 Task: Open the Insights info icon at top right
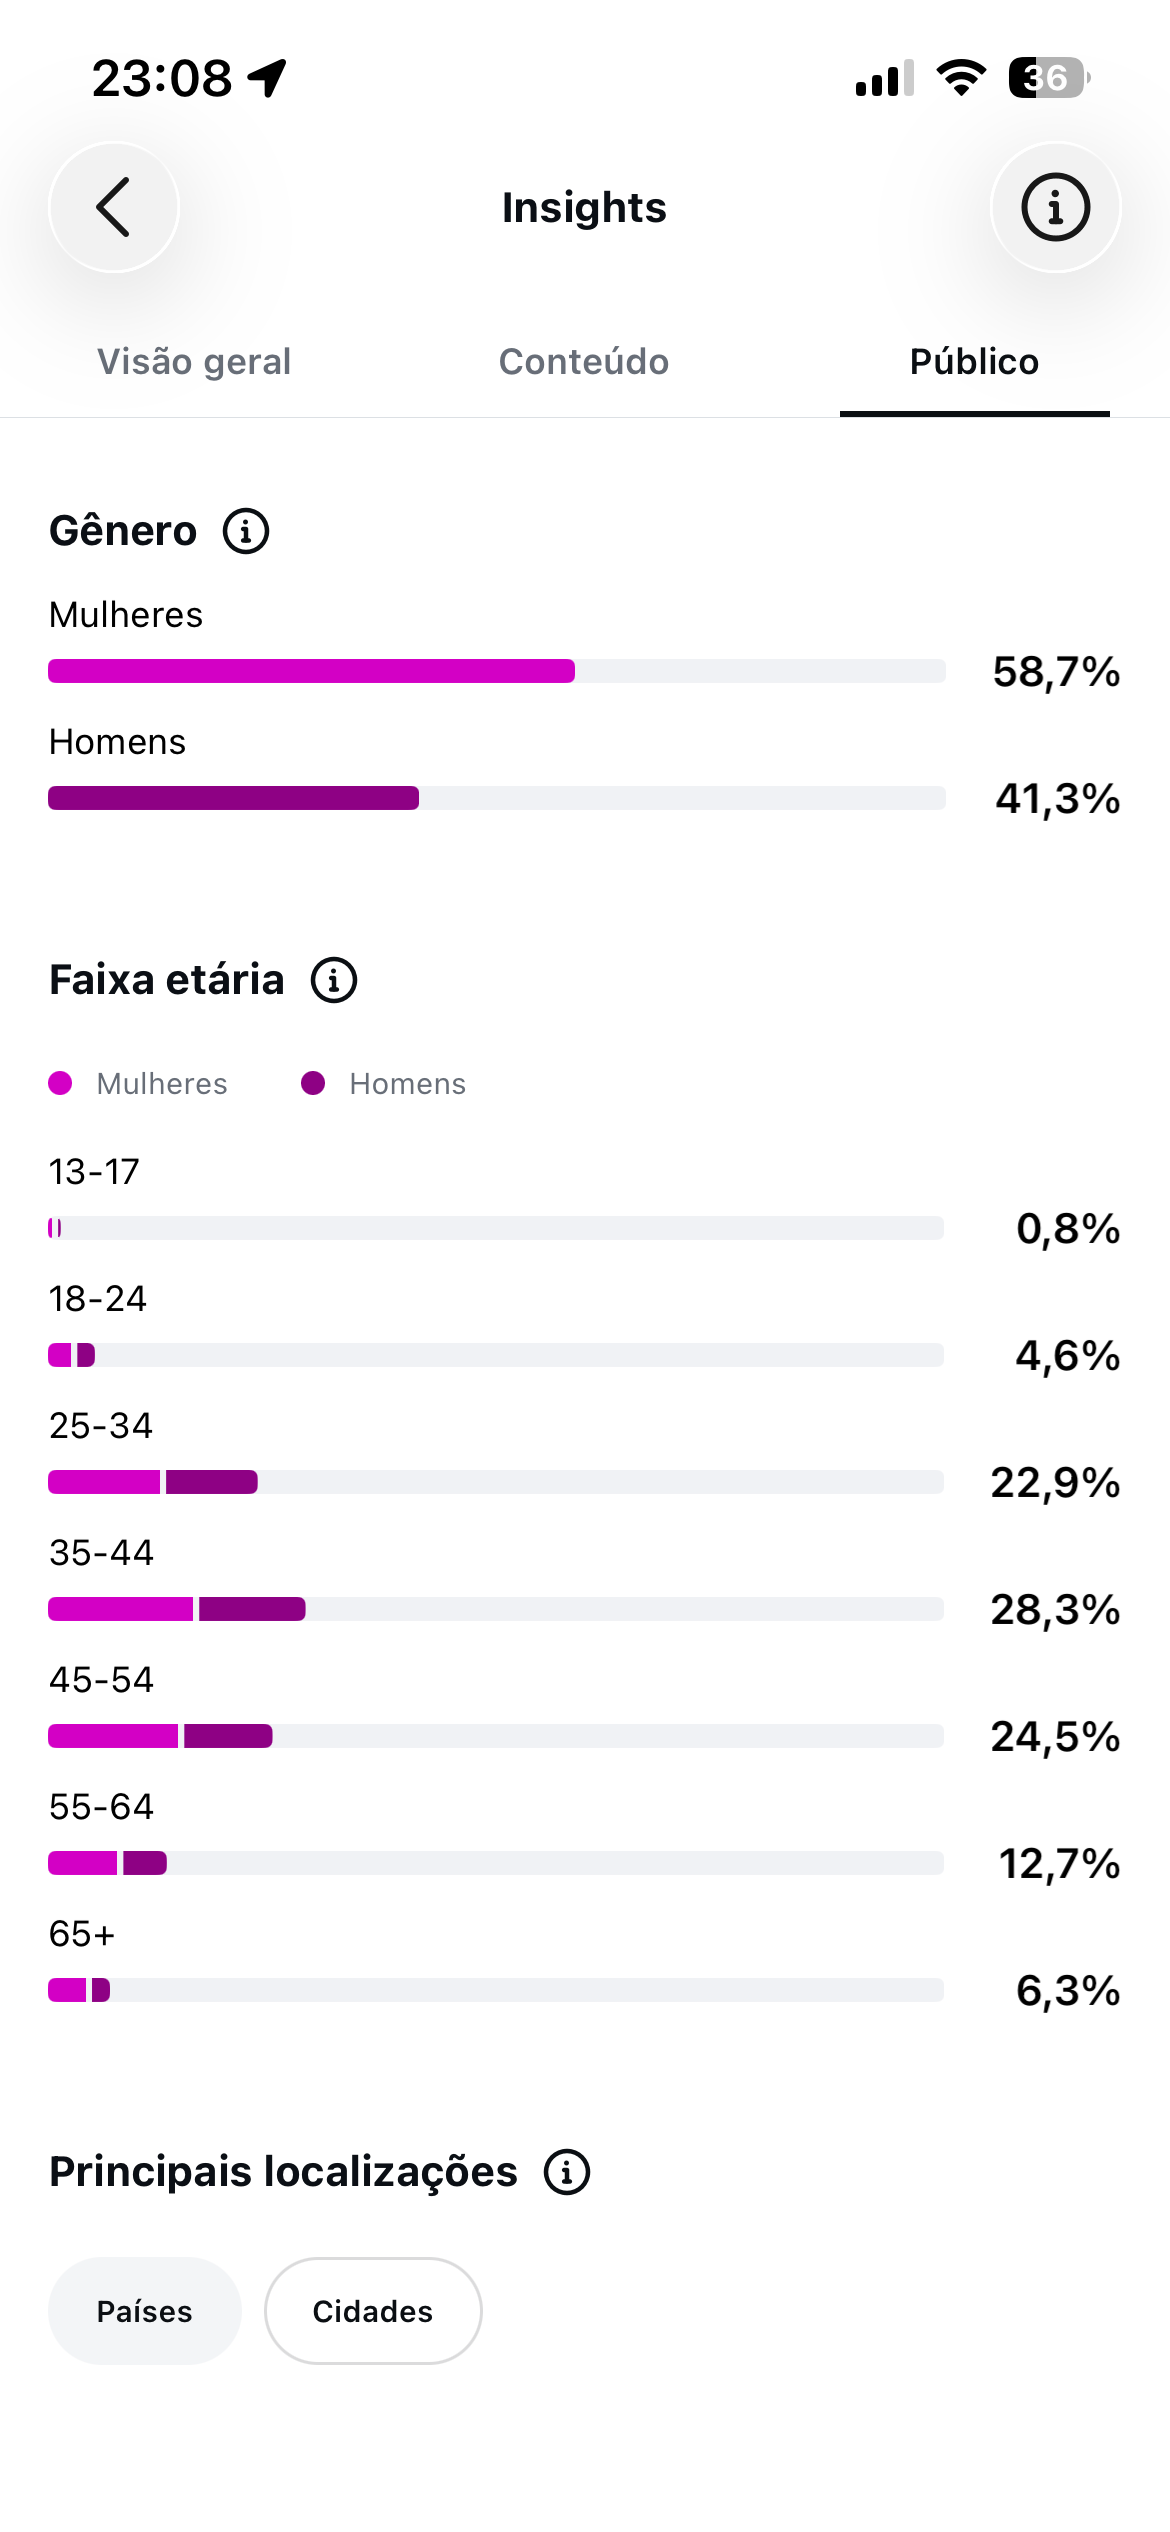pos(1055,207)
